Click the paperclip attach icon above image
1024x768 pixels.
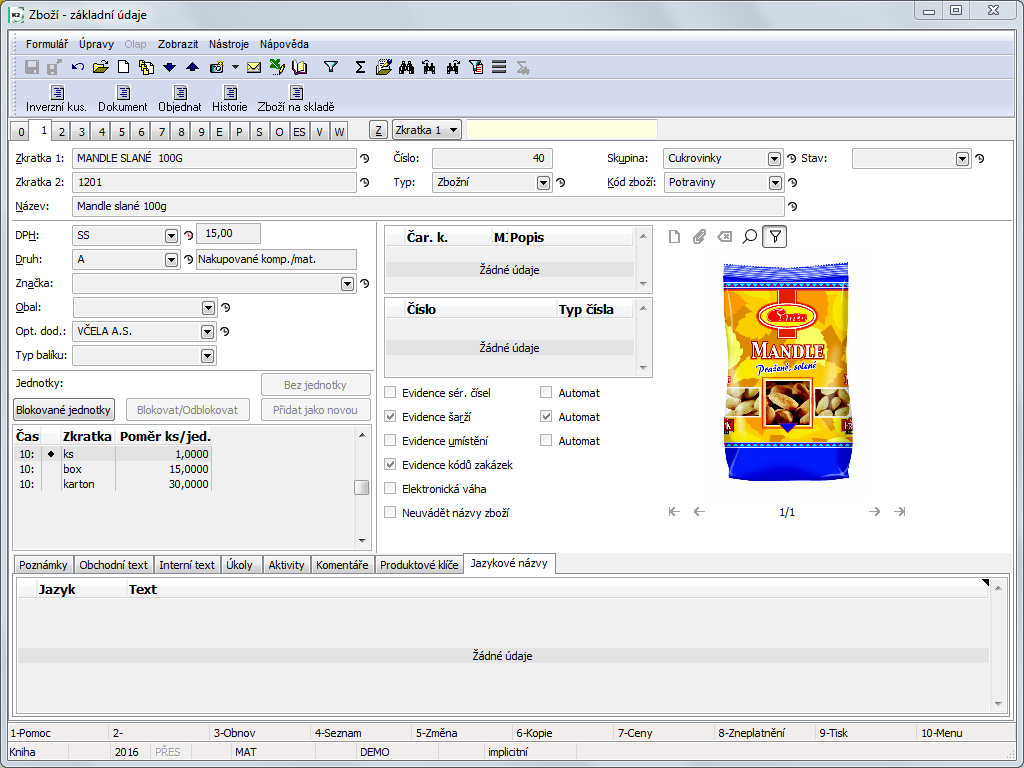(x=699, y=236)
